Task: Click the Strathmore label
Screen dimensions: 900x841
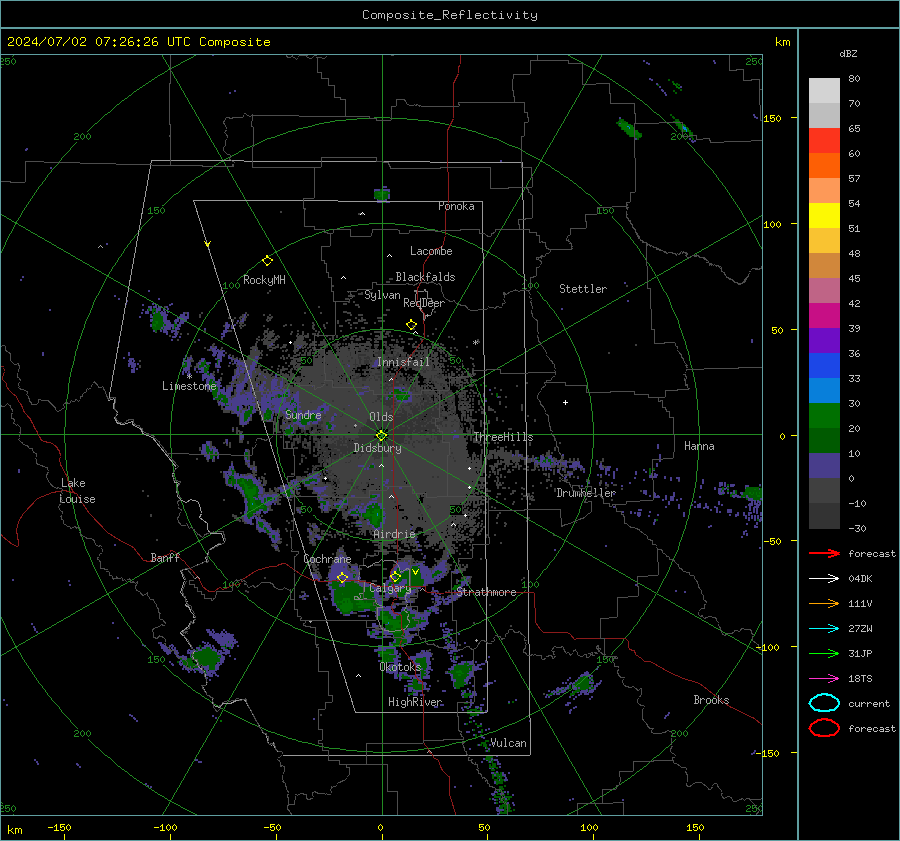Action: click(x=486, y=592)
